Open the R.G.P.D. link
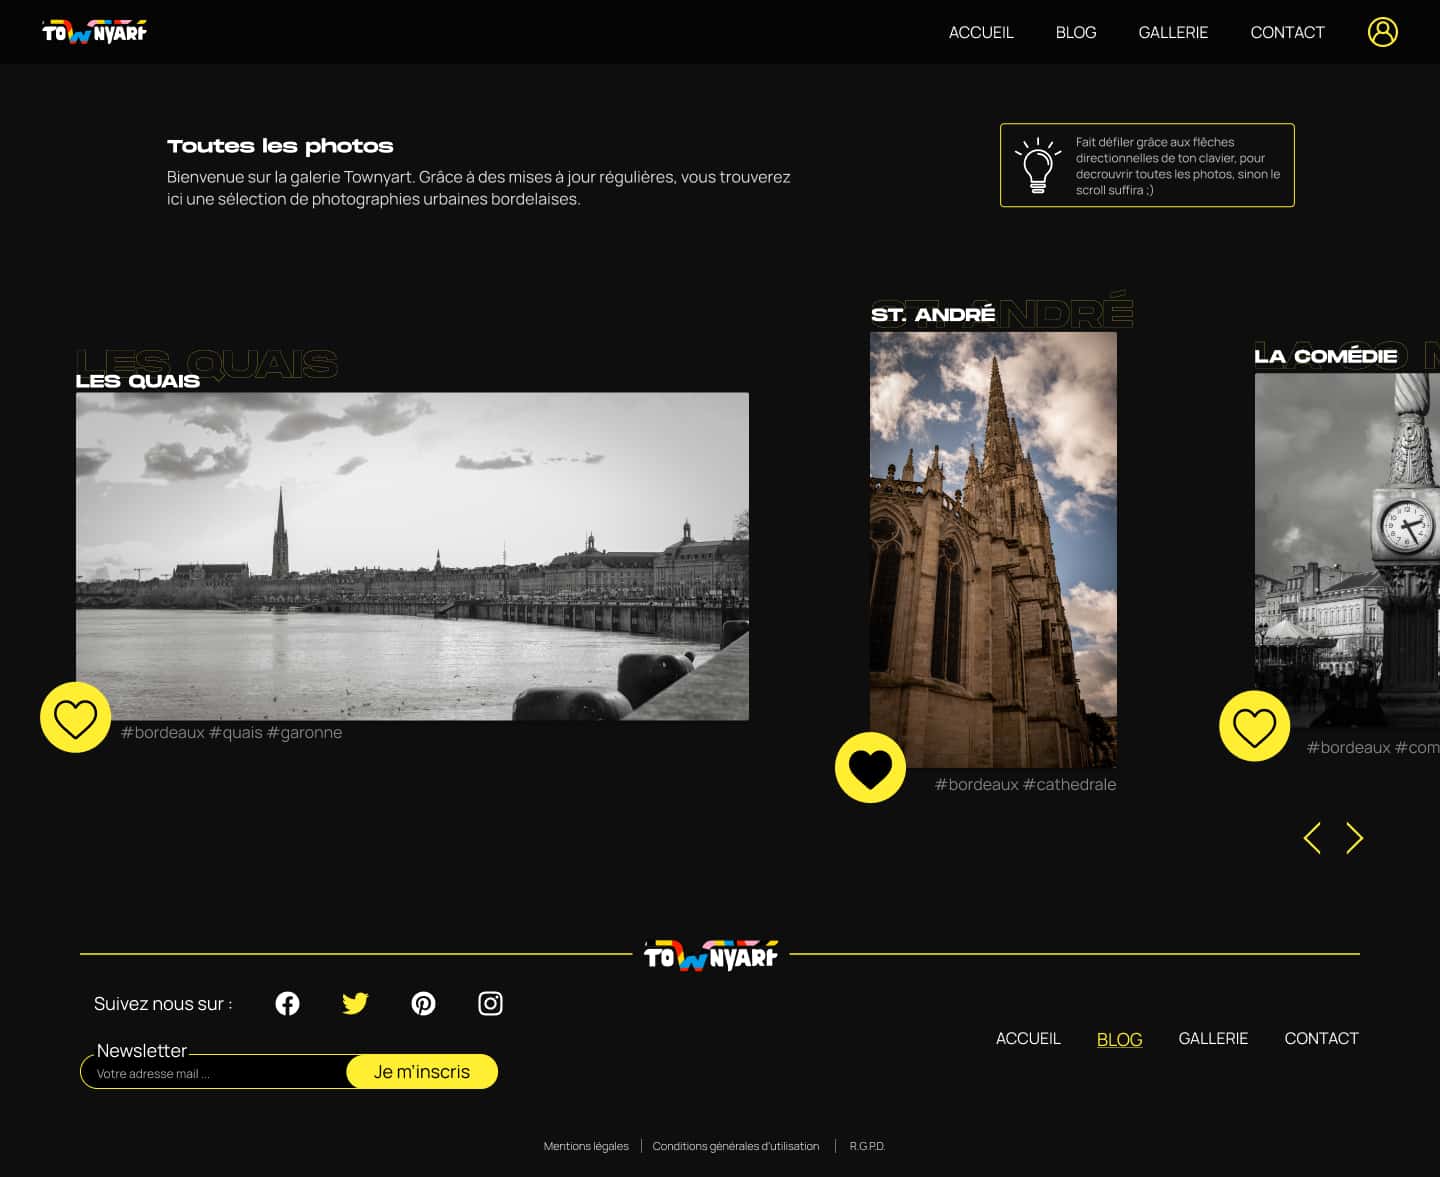The width and height of the screenshot is (1440, 1177). 867,1146
